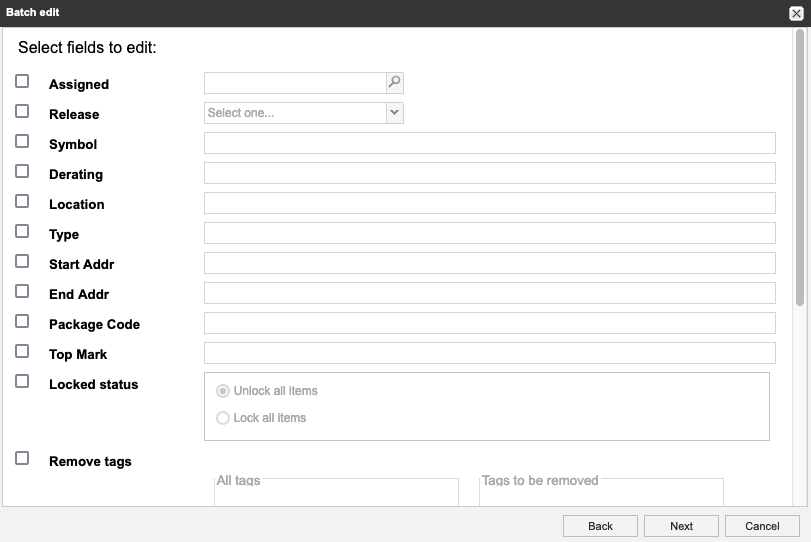The width and height of the screenshot is (811, 542).
Task: Click the Assigned search input
Action: click(295, 83)
